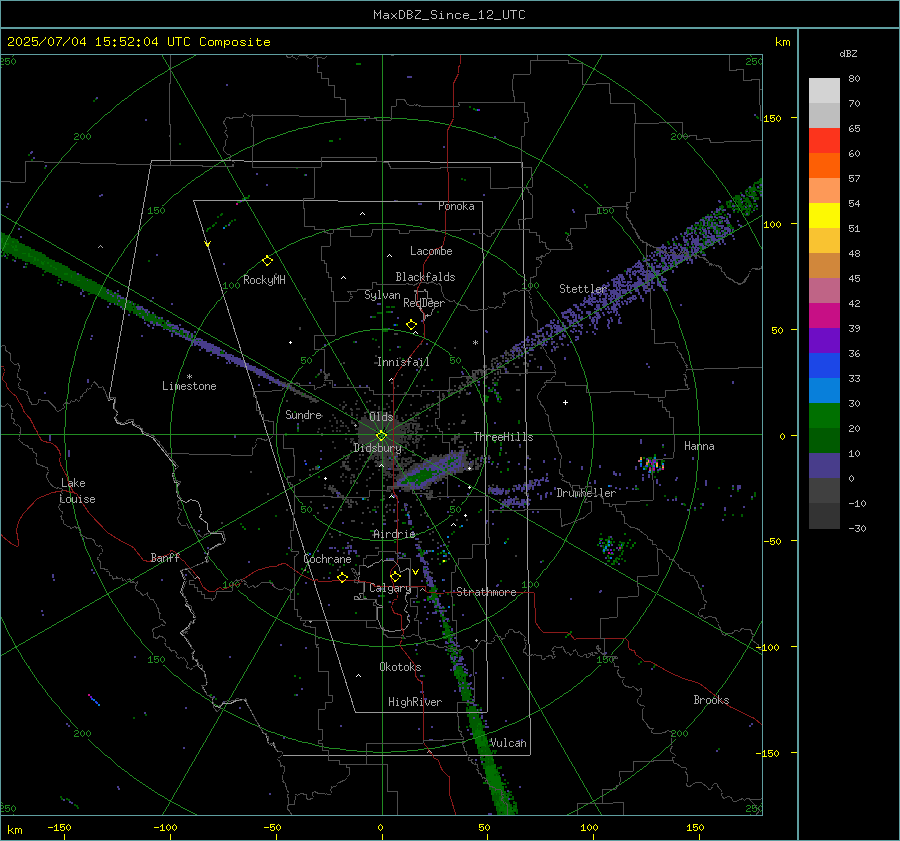Click the yellow diamond marker near RedDeer
Viewport: 900px width, 841px height.
(411, 325)
